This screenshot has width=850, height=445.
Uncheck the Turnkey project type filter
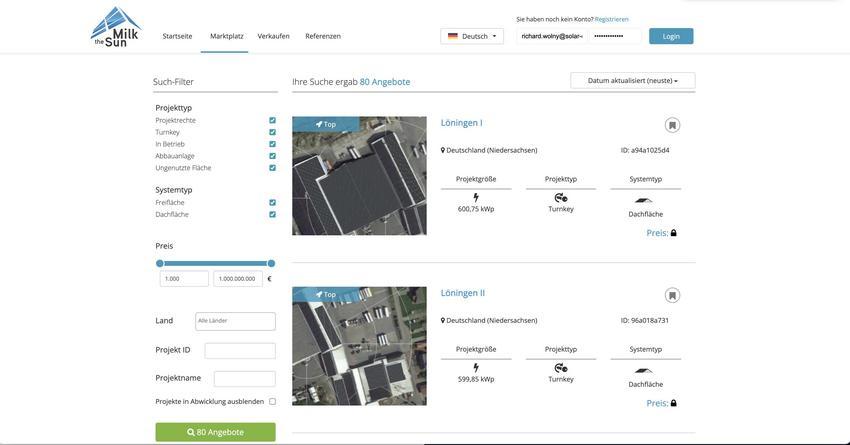click(272, 132)
